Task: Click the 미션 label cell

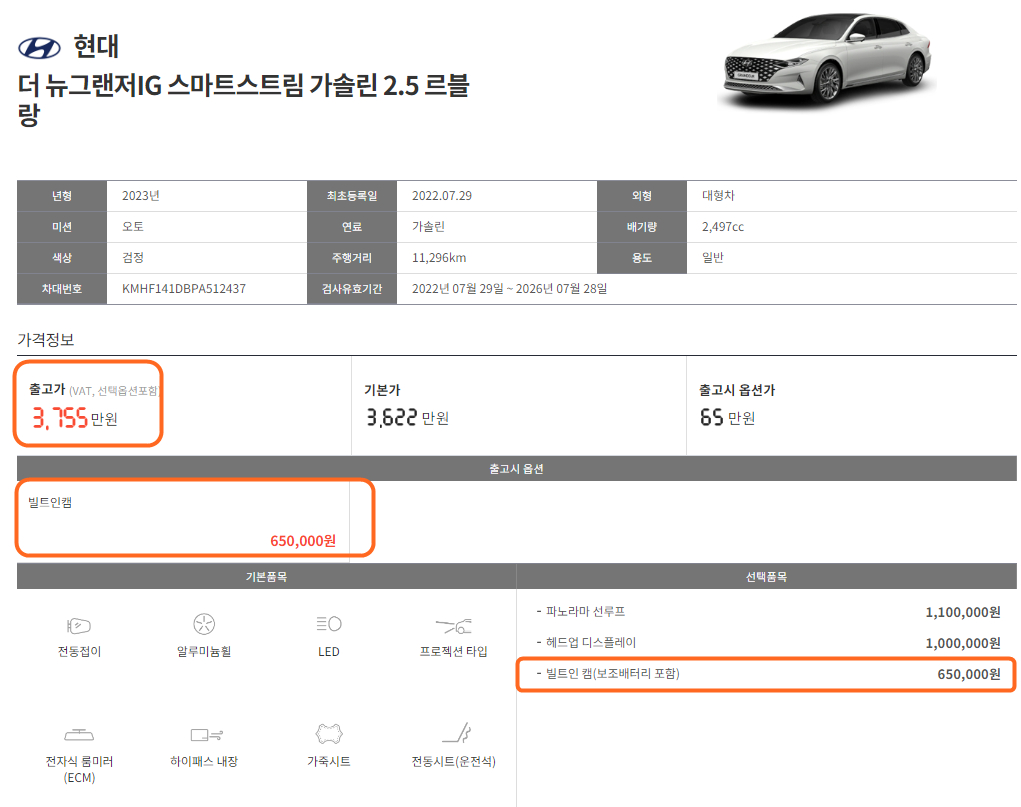Action: [x=62, y=227]
